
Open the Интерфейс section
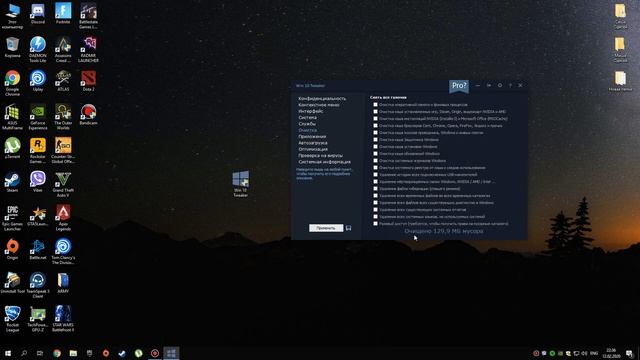[311, 111]
